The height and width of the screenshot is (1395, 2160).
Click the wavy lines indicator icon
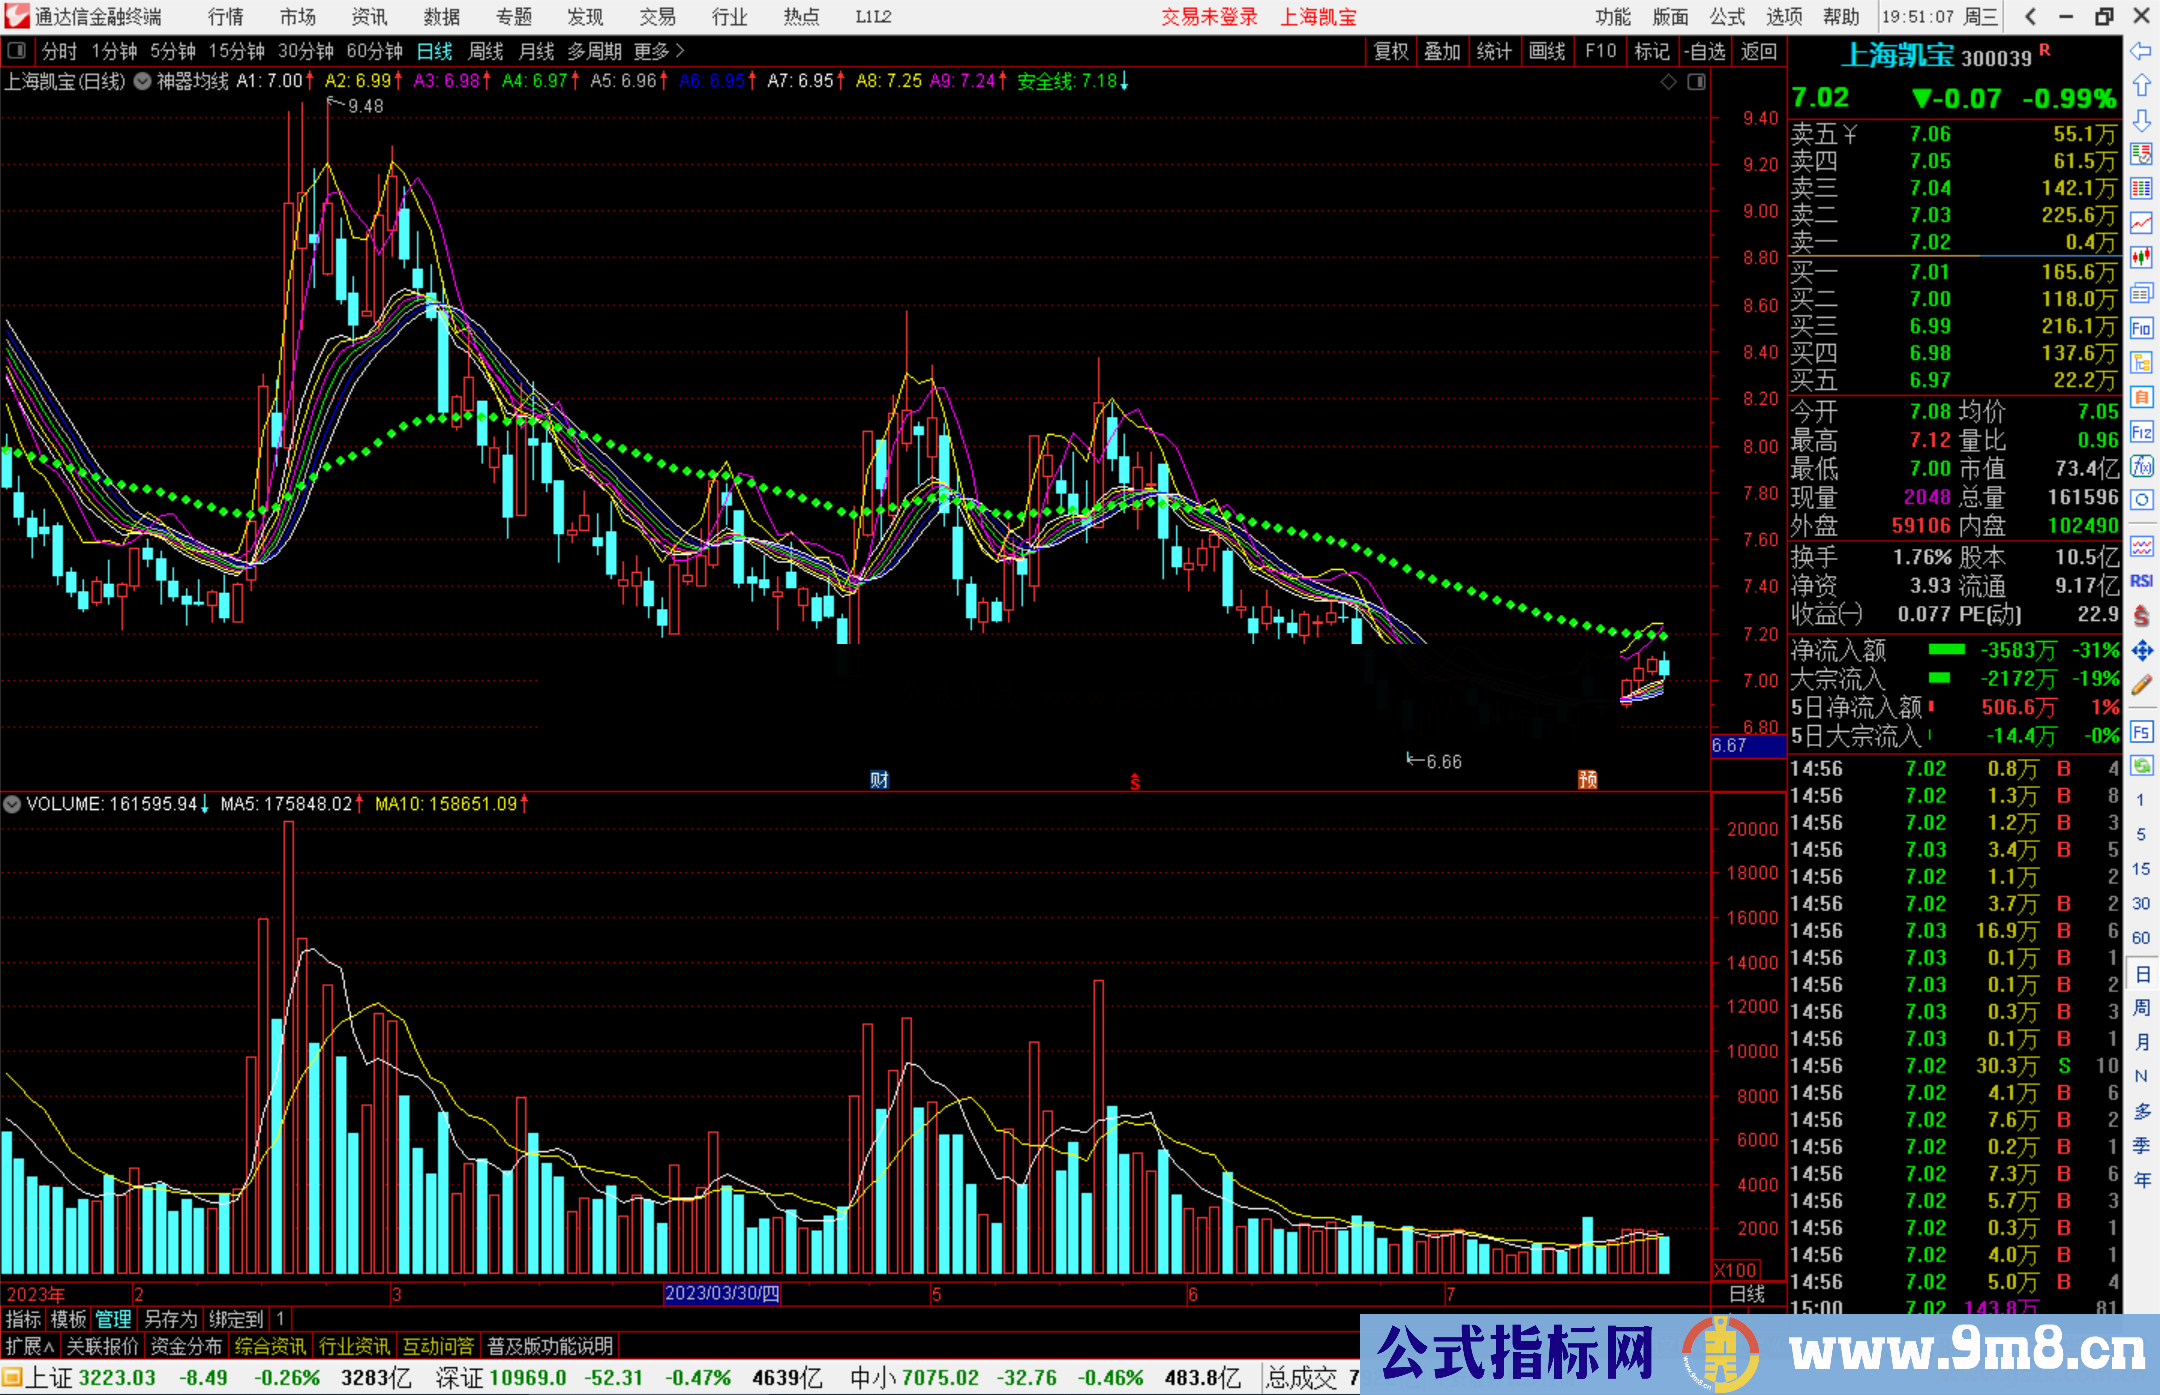coord(2141,546)
